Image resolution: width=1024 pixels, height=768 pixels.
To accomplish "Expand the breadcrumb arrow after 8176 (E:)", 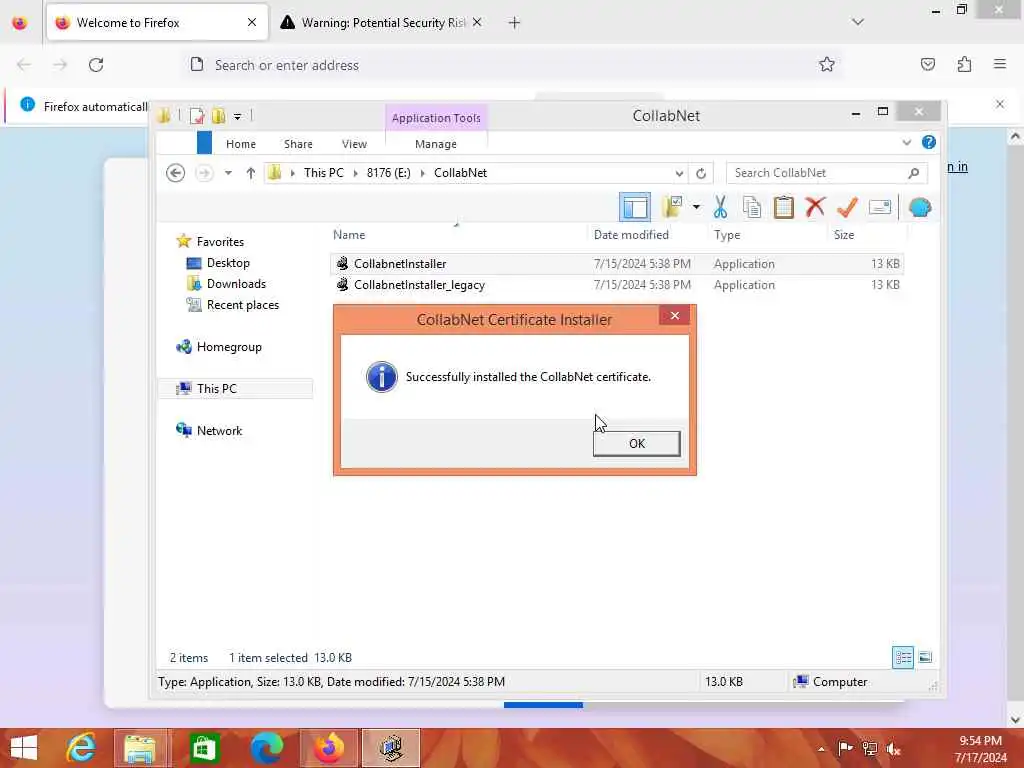I will [x=423, y=173].
